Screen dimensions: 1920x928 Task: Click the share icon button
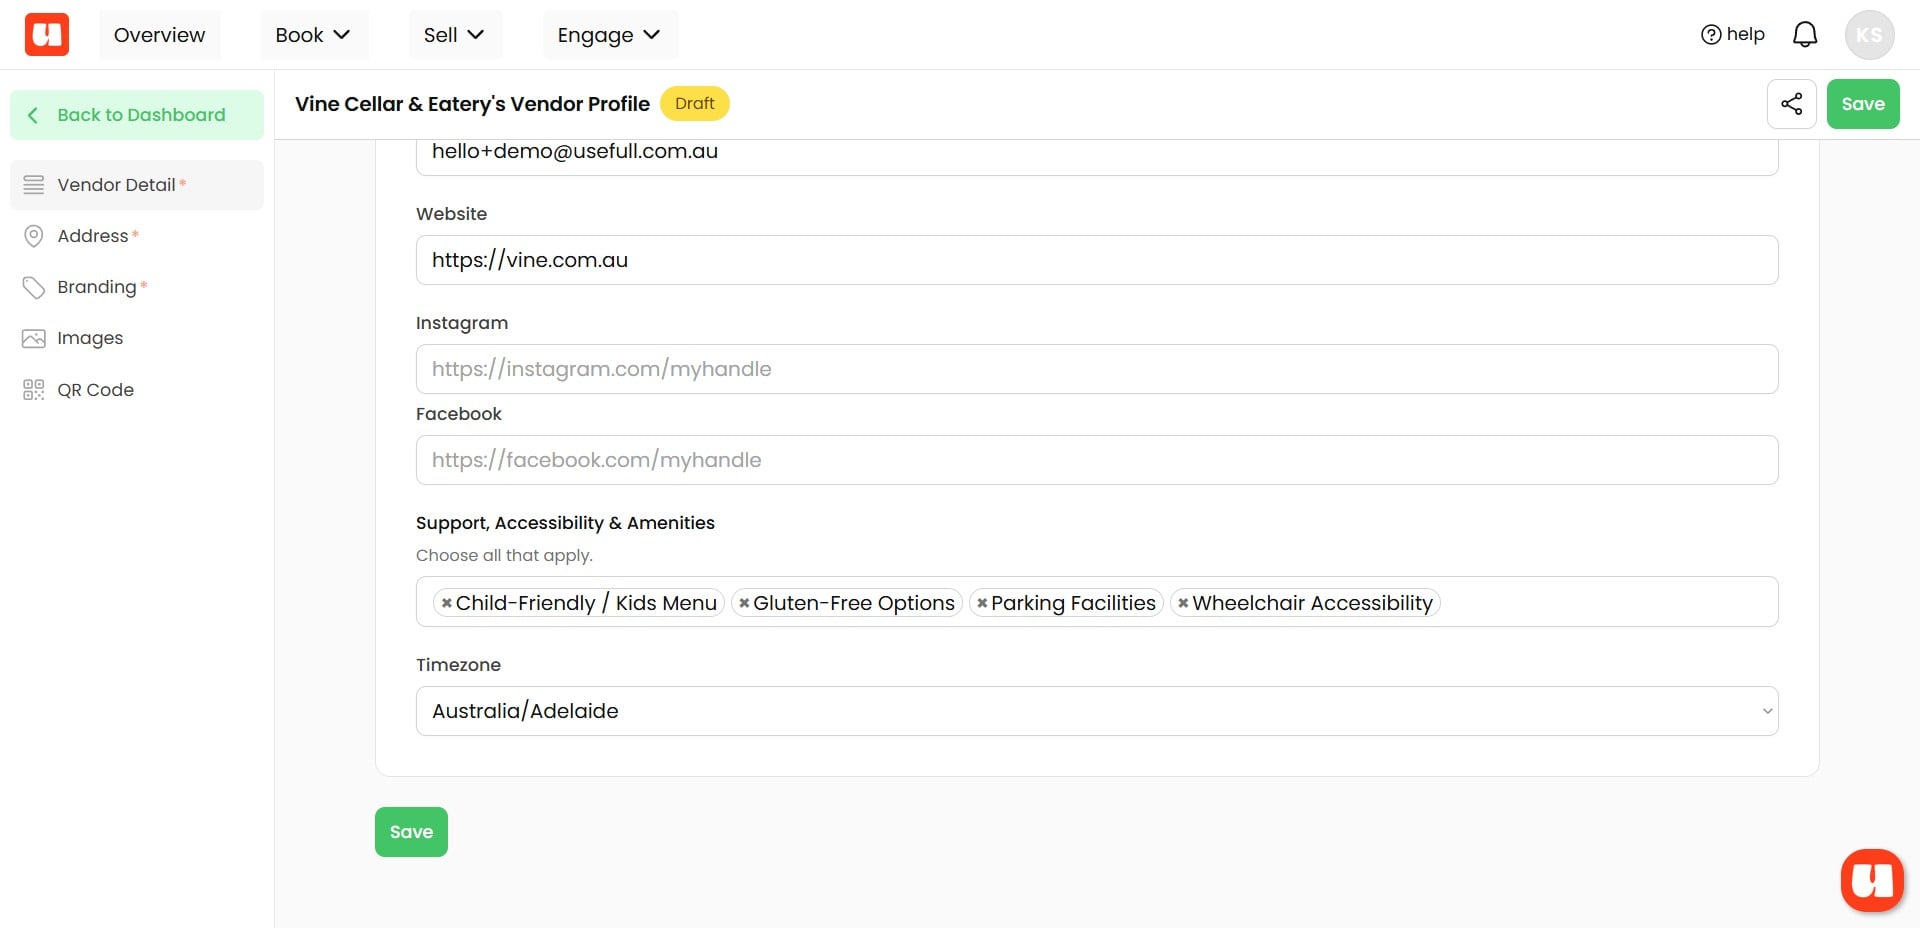1791,104
